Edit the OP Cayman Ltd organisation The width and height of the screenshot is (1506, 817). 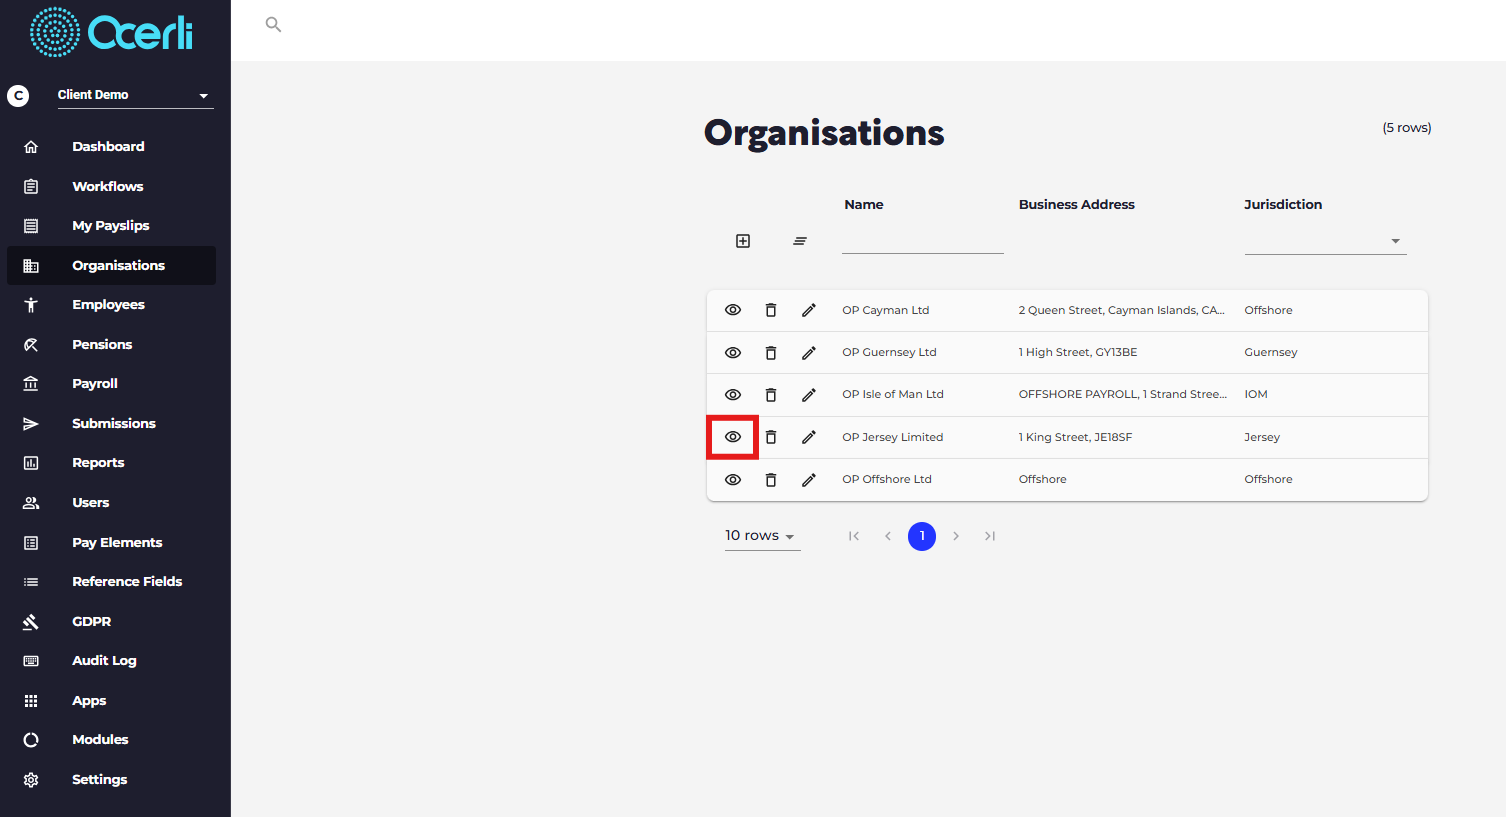point(809,310)
